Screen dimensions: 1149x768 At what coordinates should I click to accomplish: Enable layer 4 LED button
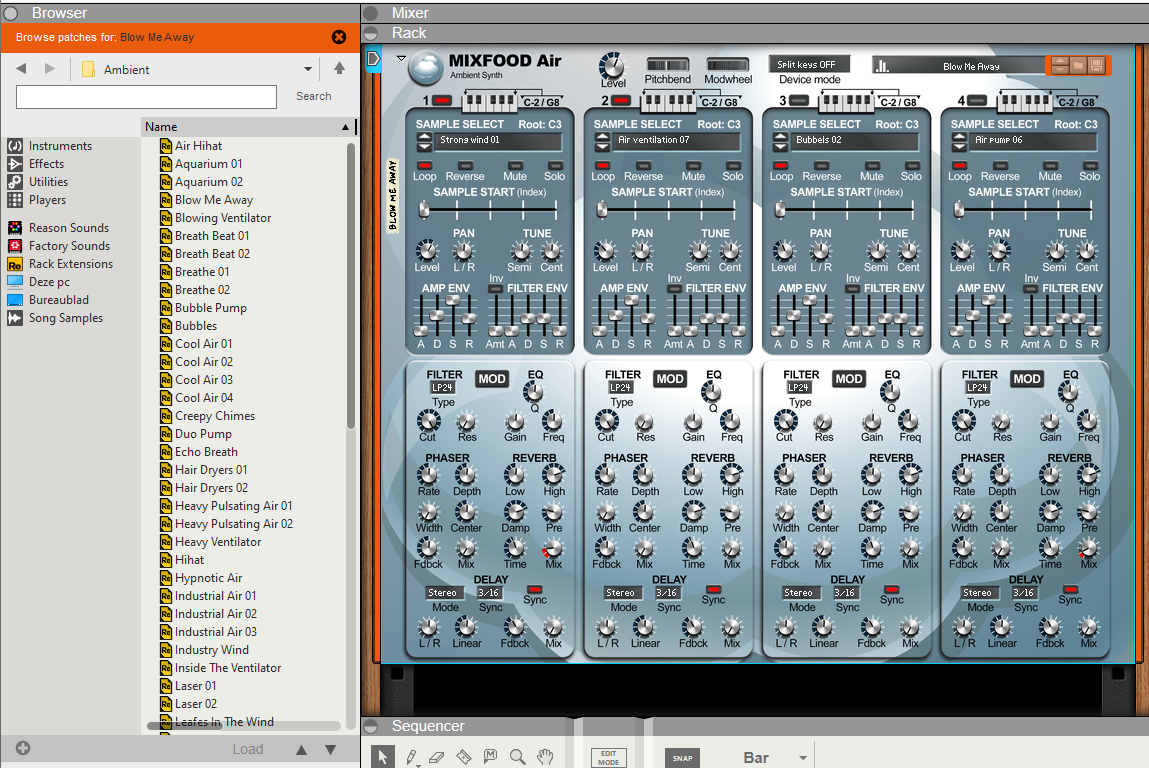tap(977, 100)
